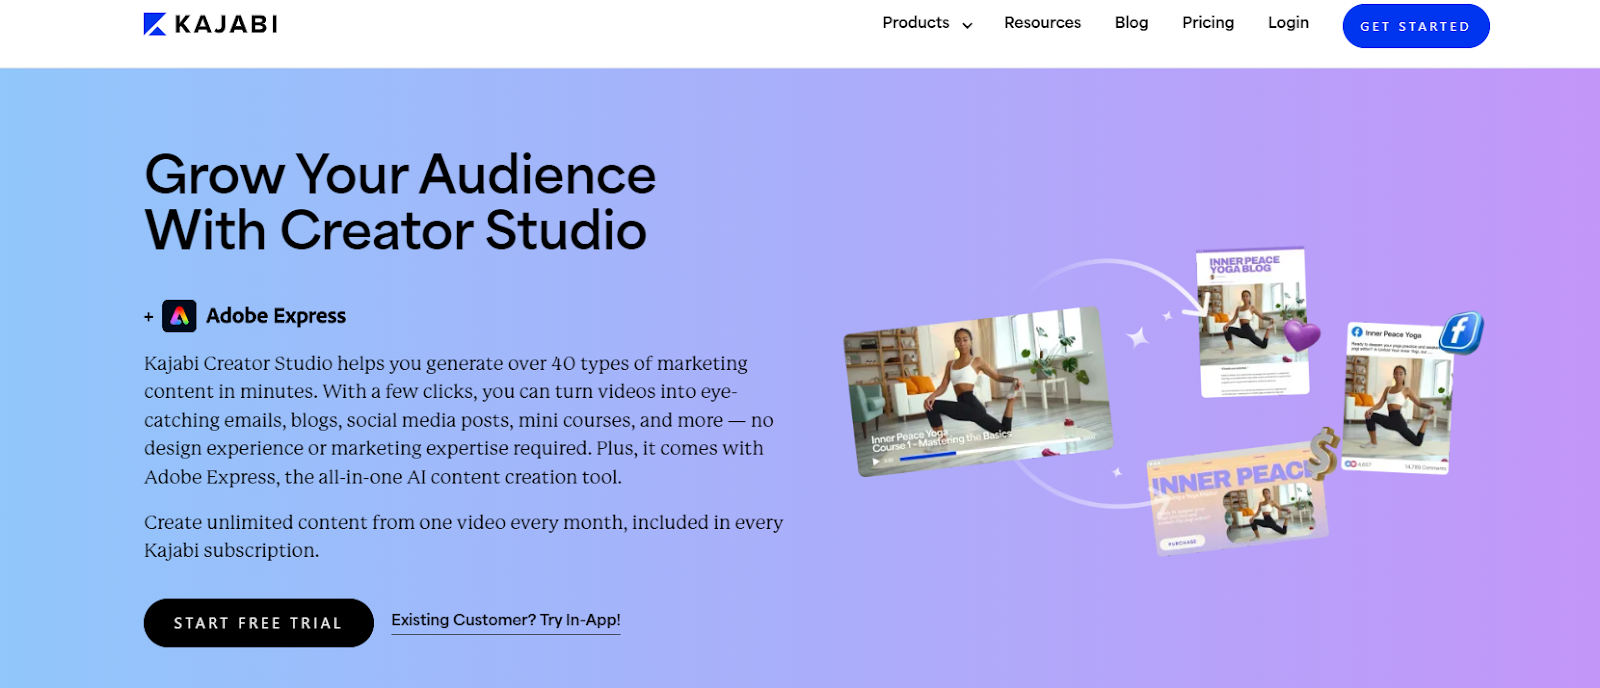Click the purple heart icon
Screen dimensions: 1600x688
point(1301,334)
